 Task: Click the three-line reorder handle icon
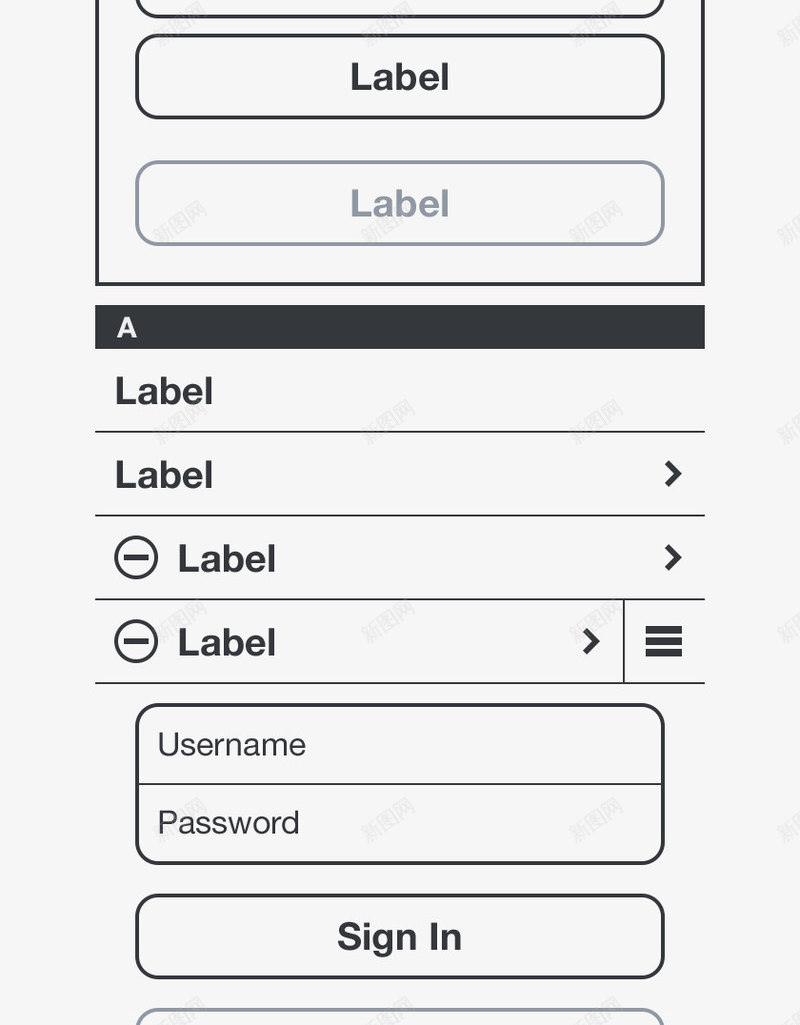tap(664, 642)
